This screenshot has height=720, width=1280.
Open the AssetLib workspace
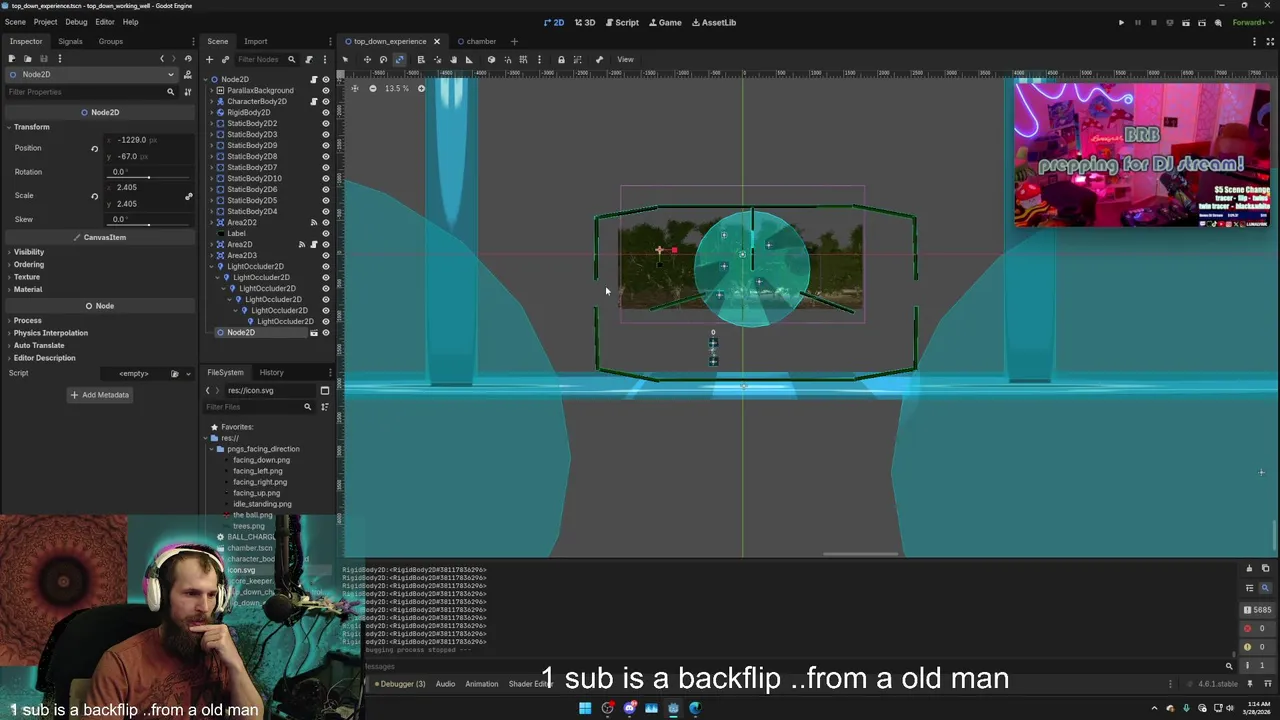714,22
